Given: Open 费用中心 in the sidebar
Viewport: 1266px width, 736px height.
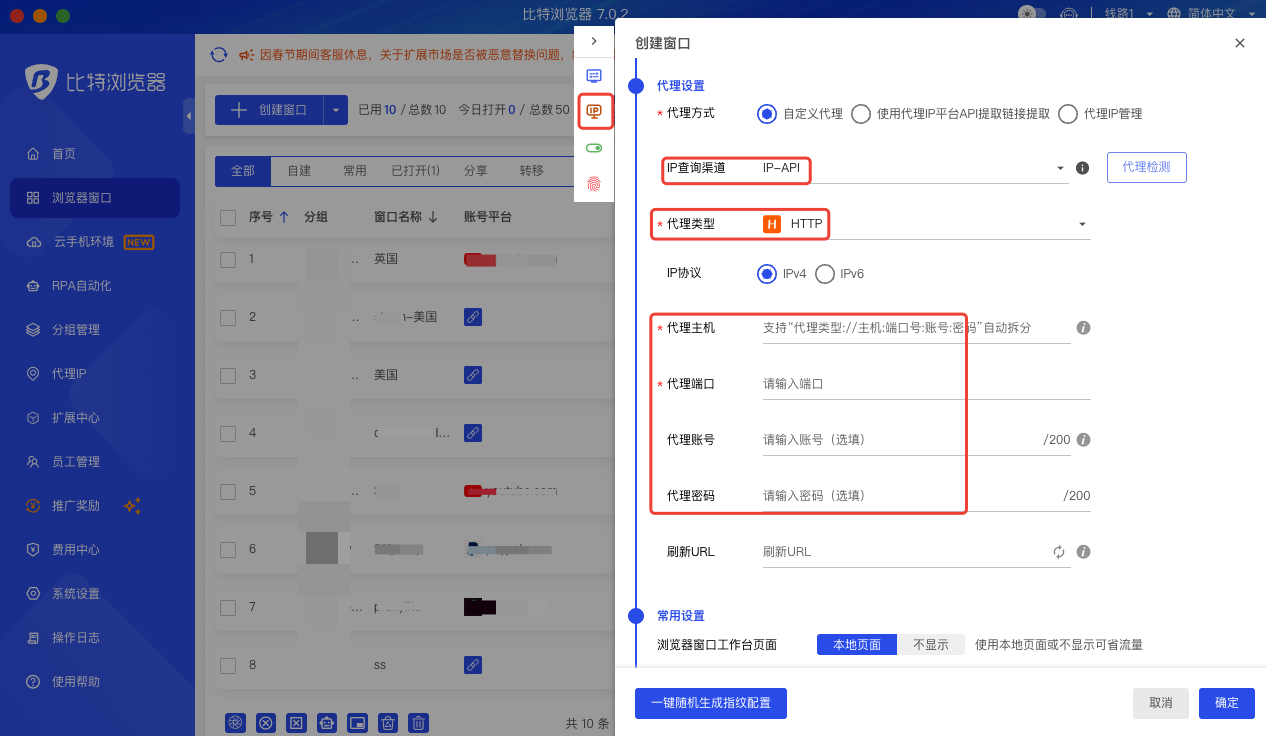Looking at the screenshot, I should pyautogui.click(x=76, y=550).
